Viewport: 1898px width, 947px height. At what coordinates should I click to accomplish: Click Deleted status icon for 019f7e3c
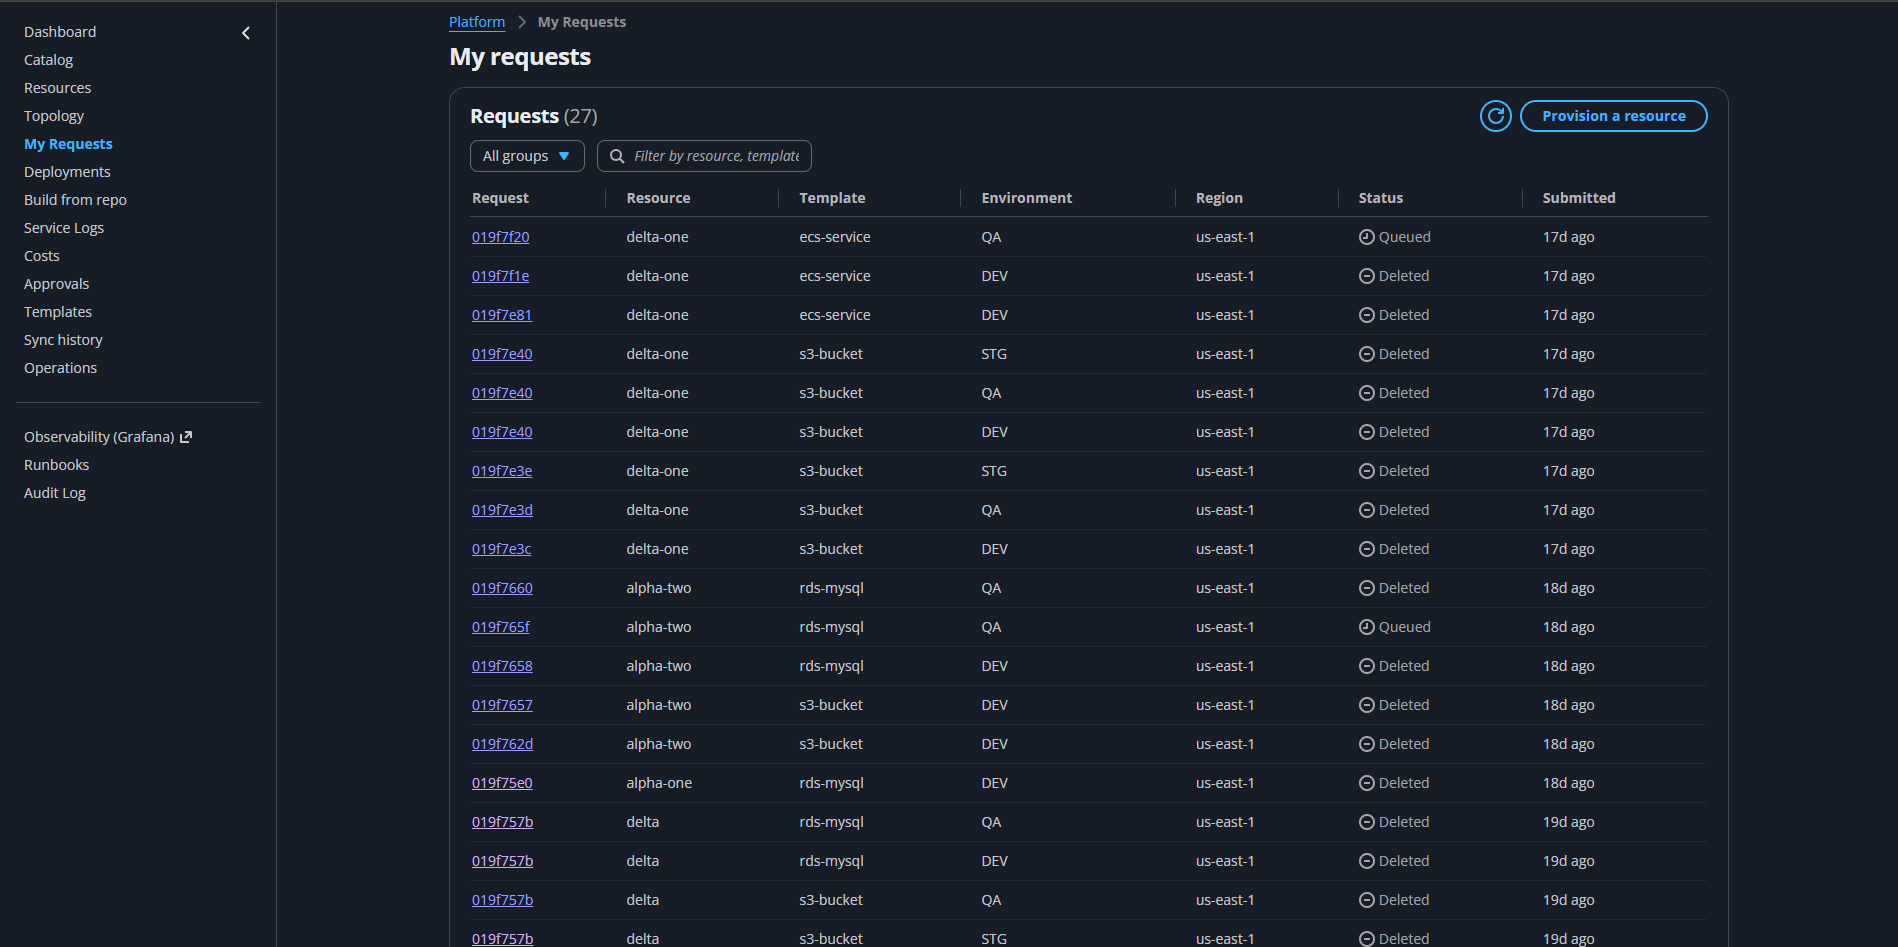pos(1366,549)
